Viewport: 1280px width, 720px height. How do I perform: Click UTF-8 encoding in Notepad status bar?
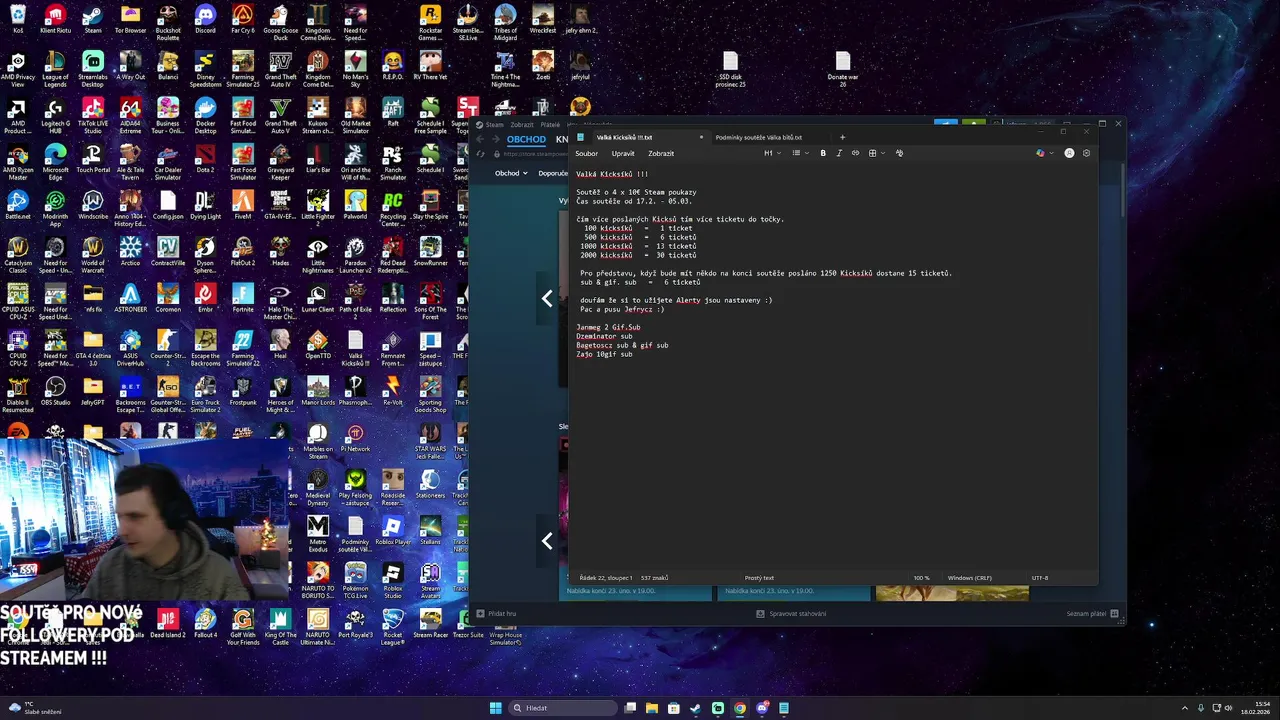click(x=1040, y=578)
